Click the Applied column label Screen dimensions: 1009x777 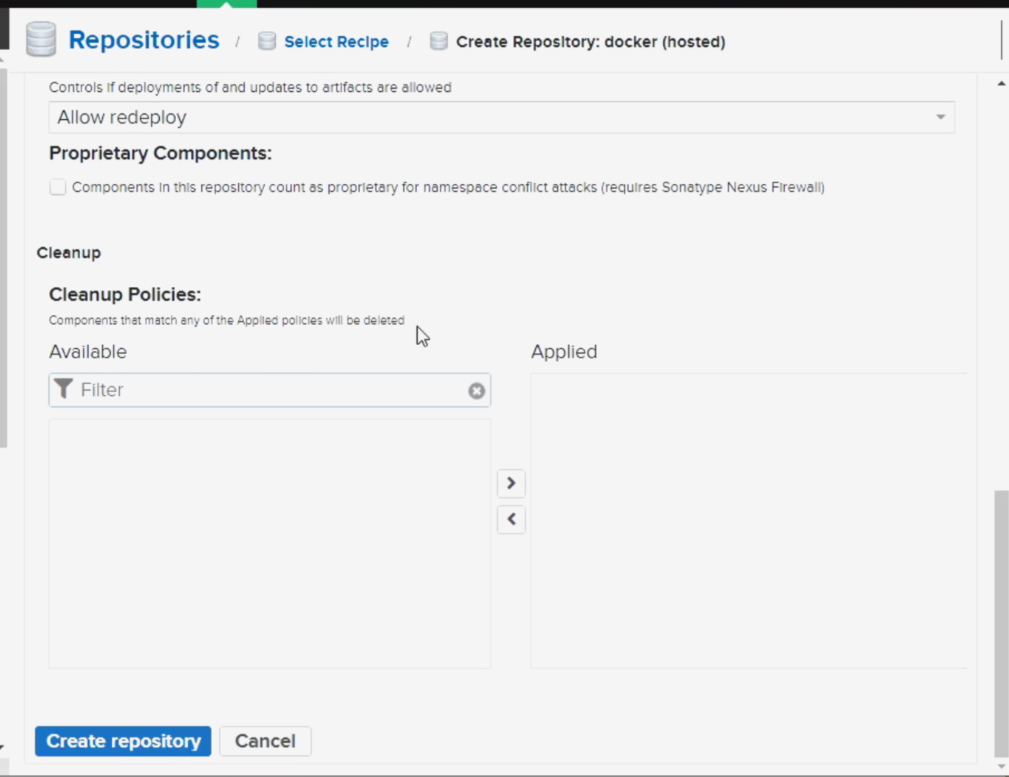(564, 351)
